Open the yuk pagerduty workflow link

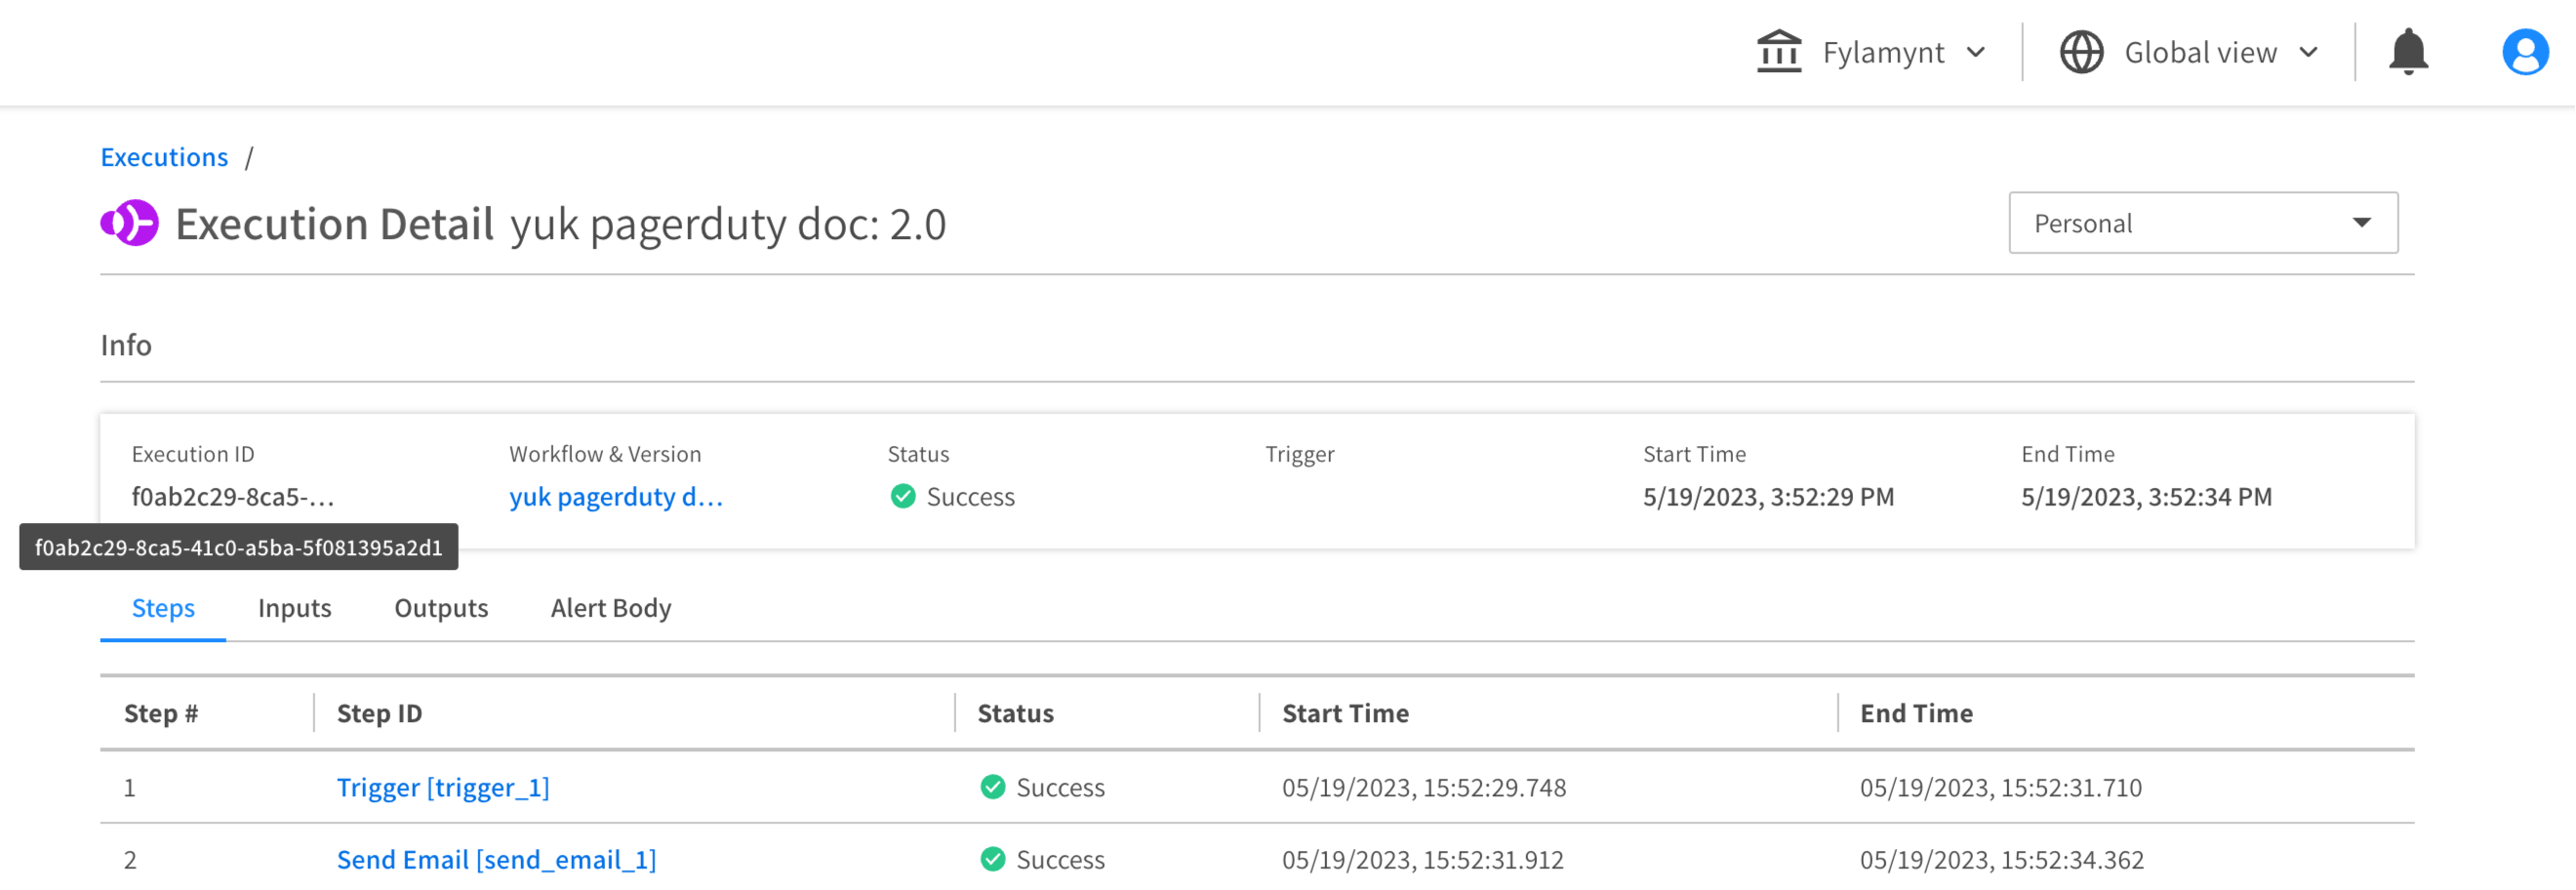615,496
